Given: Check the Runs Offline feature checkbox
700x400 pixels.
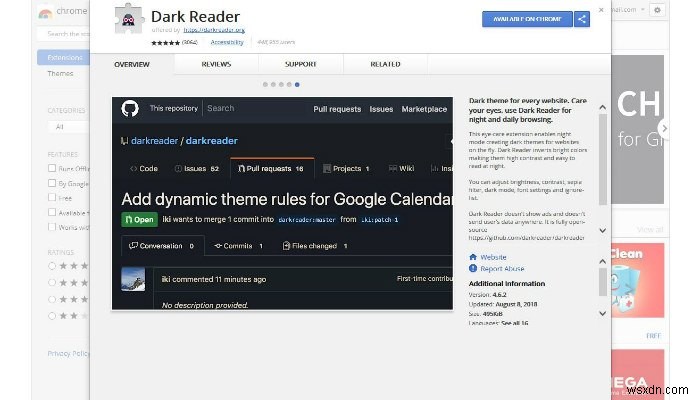Looking at the screenshot, I should pos(52,168).
